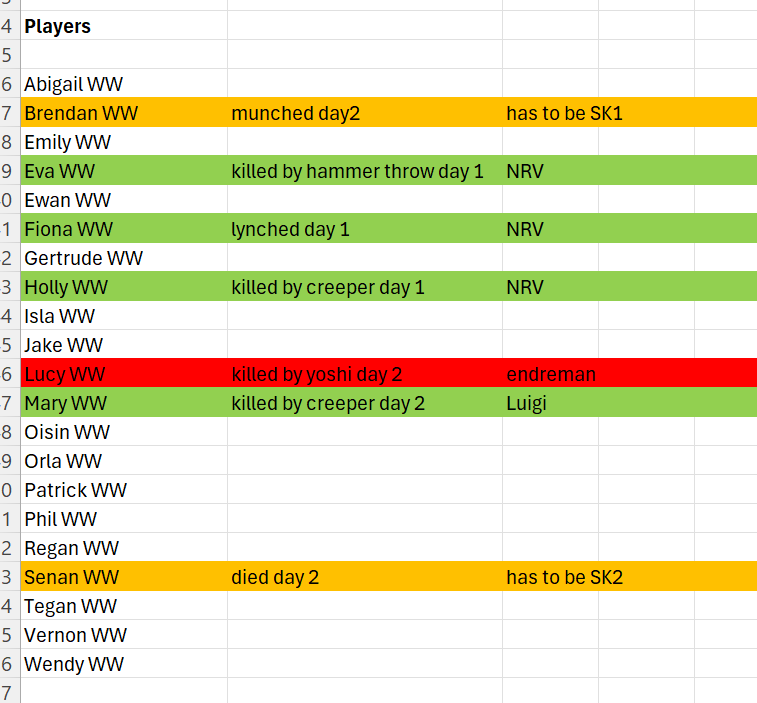Select the Oisin WW cell
The image size is (757, 703).
tap(124, 431)
